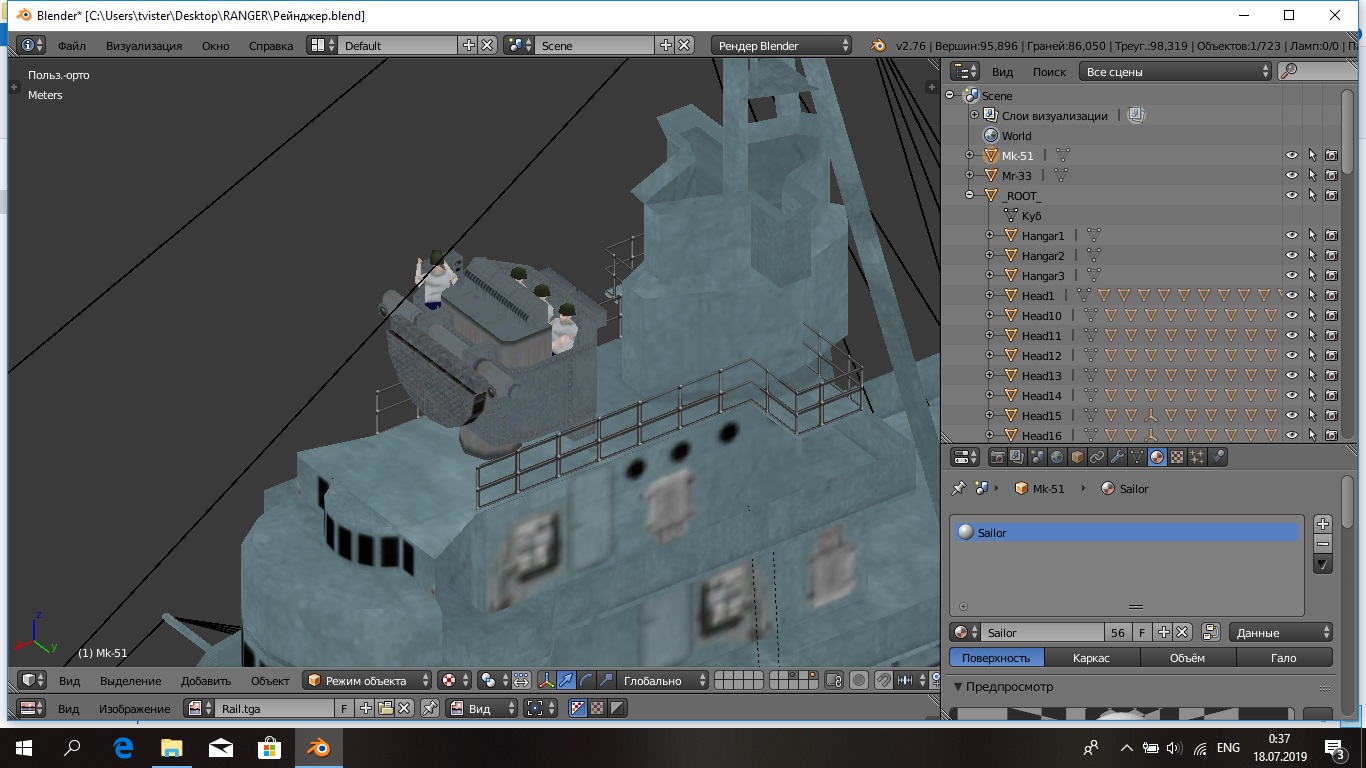The width and height of the screenshot is (1366, 768).
Task: Open Blender from the Windows taskbar
Action: 319,747
